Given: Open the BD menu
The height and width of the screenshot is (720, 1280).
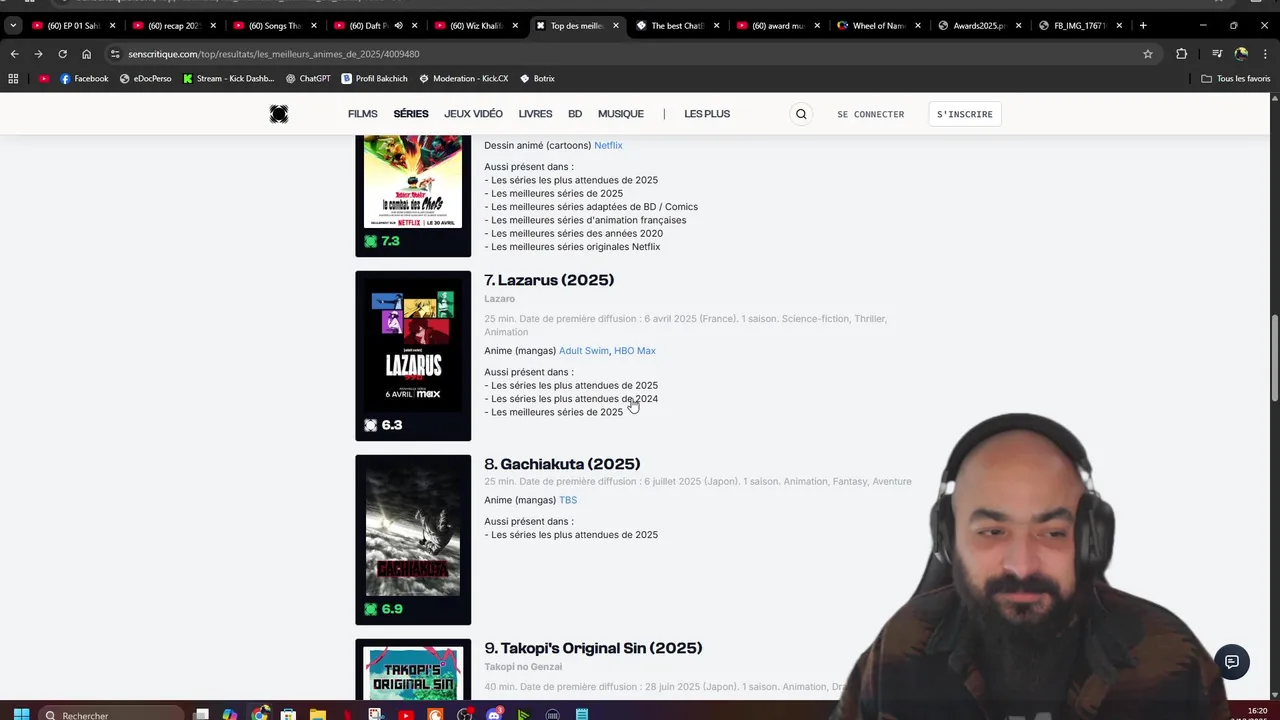Looking at the screenshot, I should [x=575, y=114].
